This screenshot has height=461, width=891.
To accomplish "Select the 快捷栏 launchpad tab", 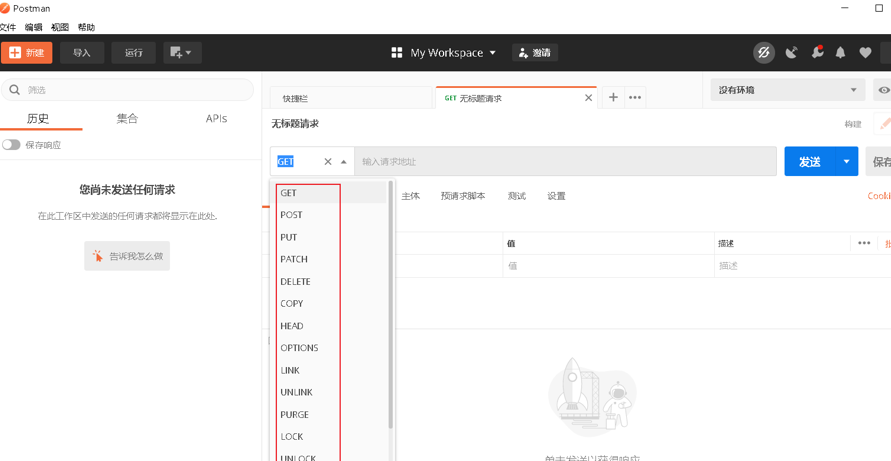I will [351, 98].
